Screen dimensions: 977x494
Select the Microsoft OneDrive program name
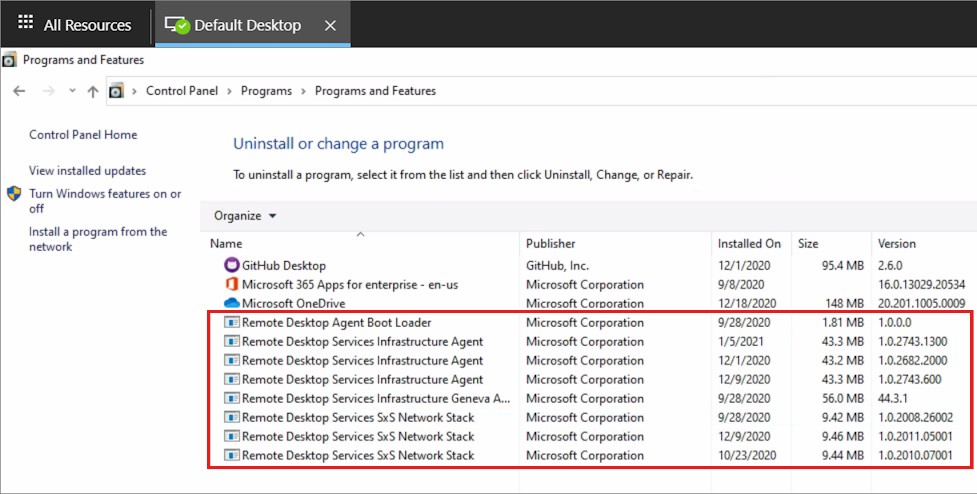(x=293, y=304)
